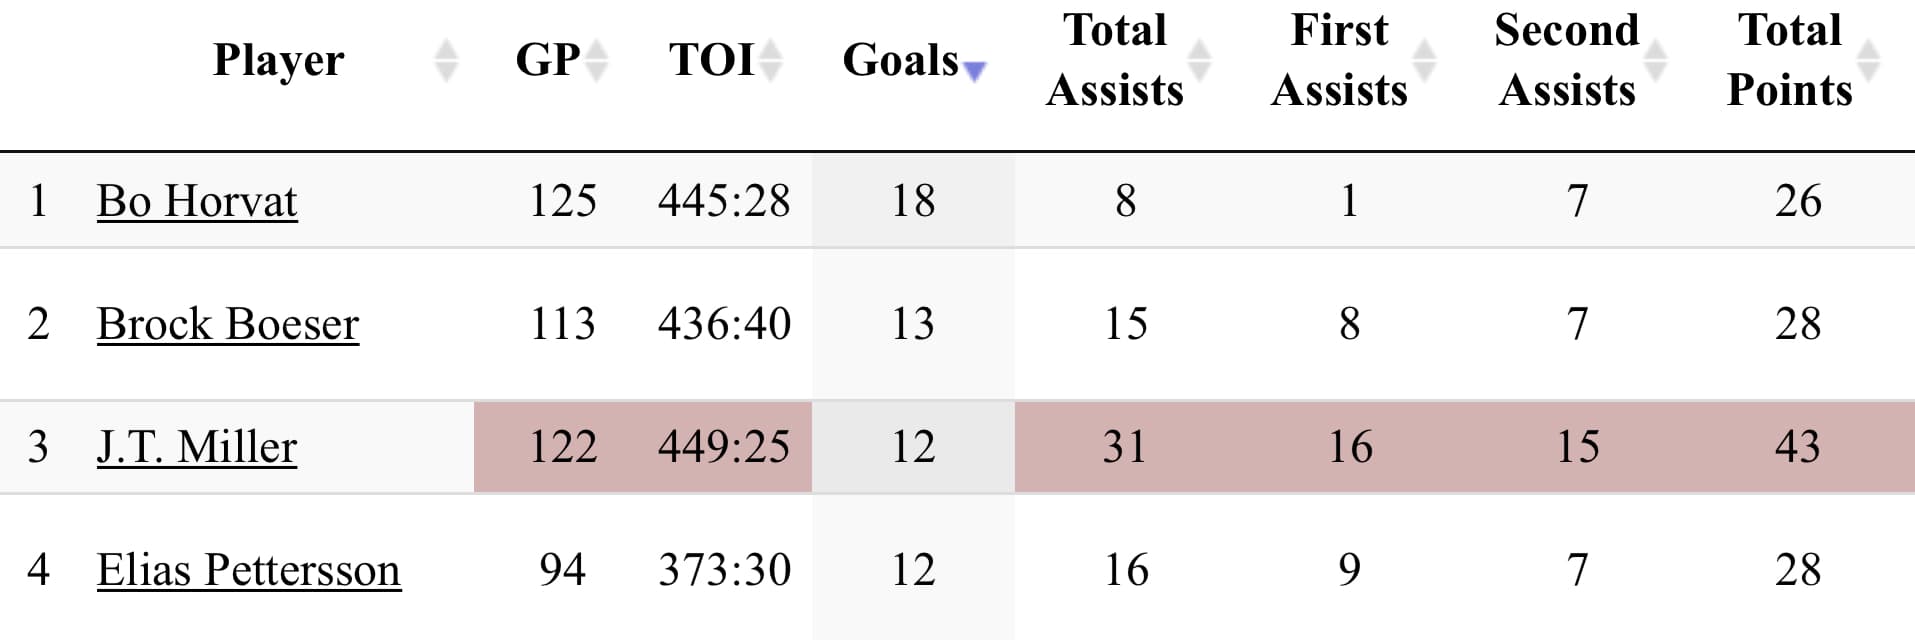This screenshot has width=1915, height=640.
Task: Sort by Total Assists header text
Action: [x=1115, y=60]
